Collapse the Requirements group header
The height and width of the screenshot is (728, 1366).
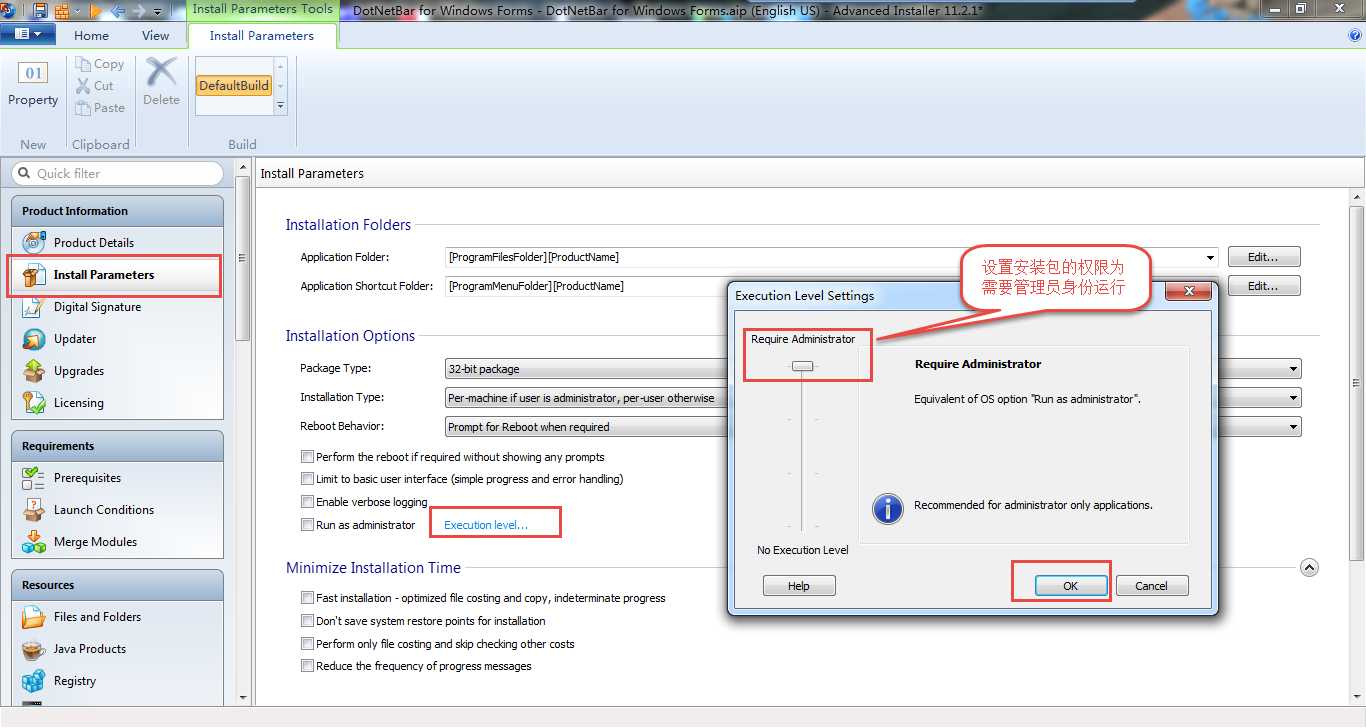point(117,446)
